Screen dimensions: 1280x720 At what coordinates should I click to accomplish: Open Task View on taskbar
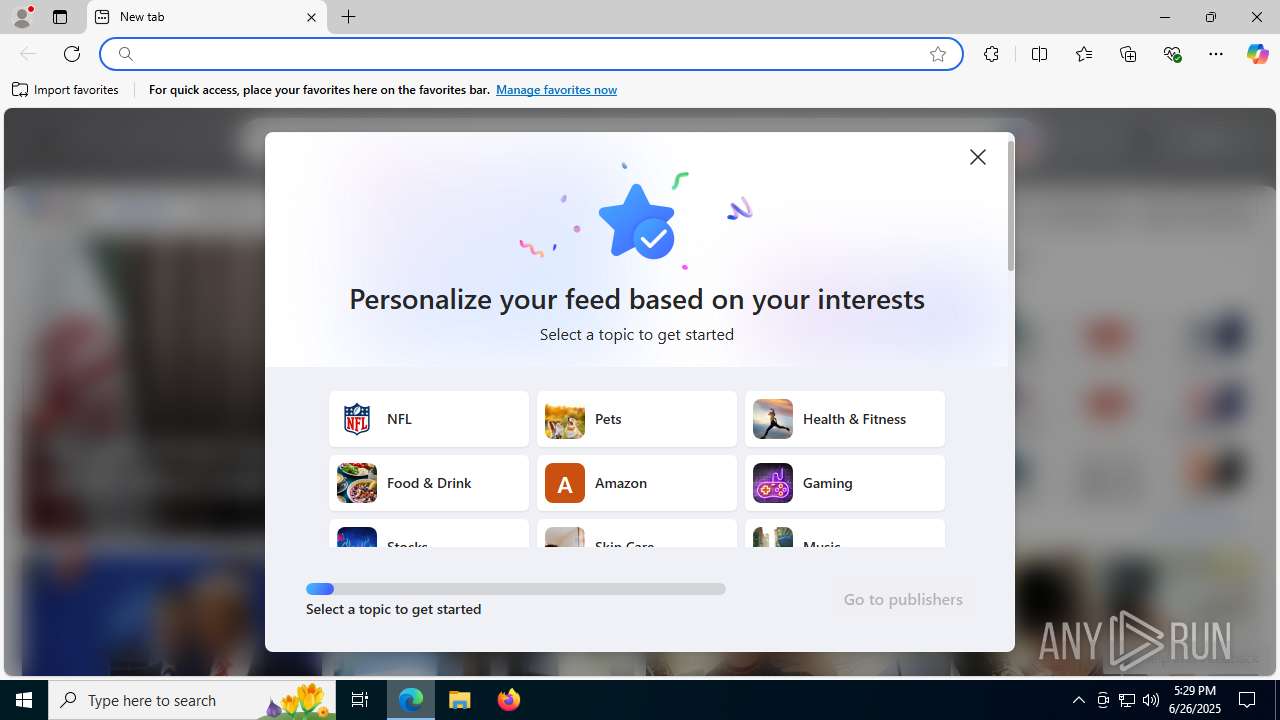pyautogui.click(x=360, y=700)
